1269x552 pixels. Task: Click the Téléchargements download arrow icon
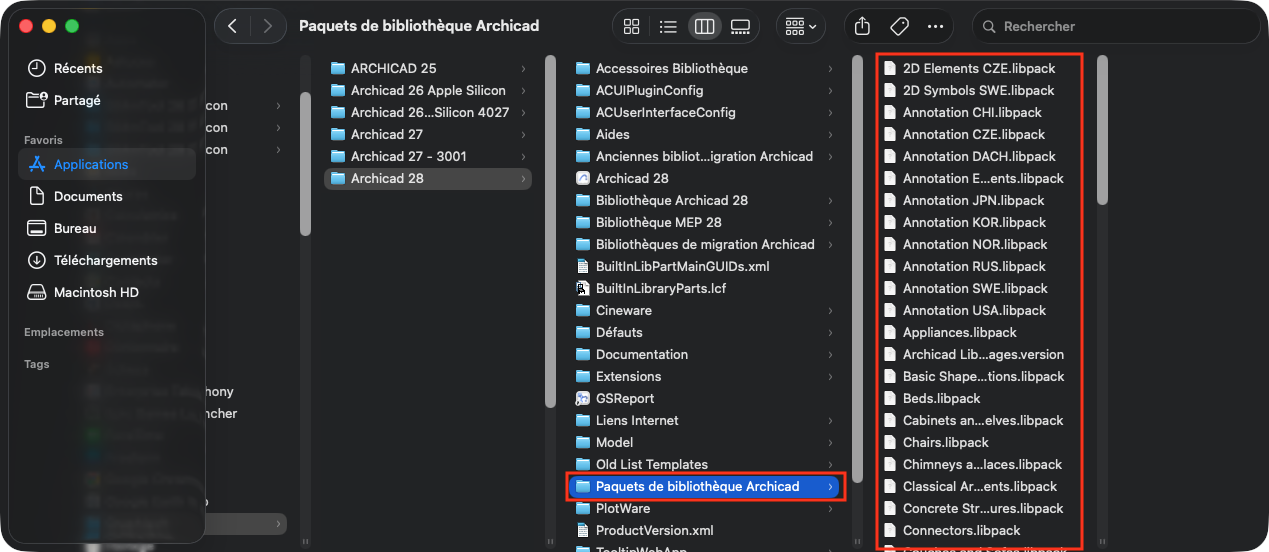(37, 260)
